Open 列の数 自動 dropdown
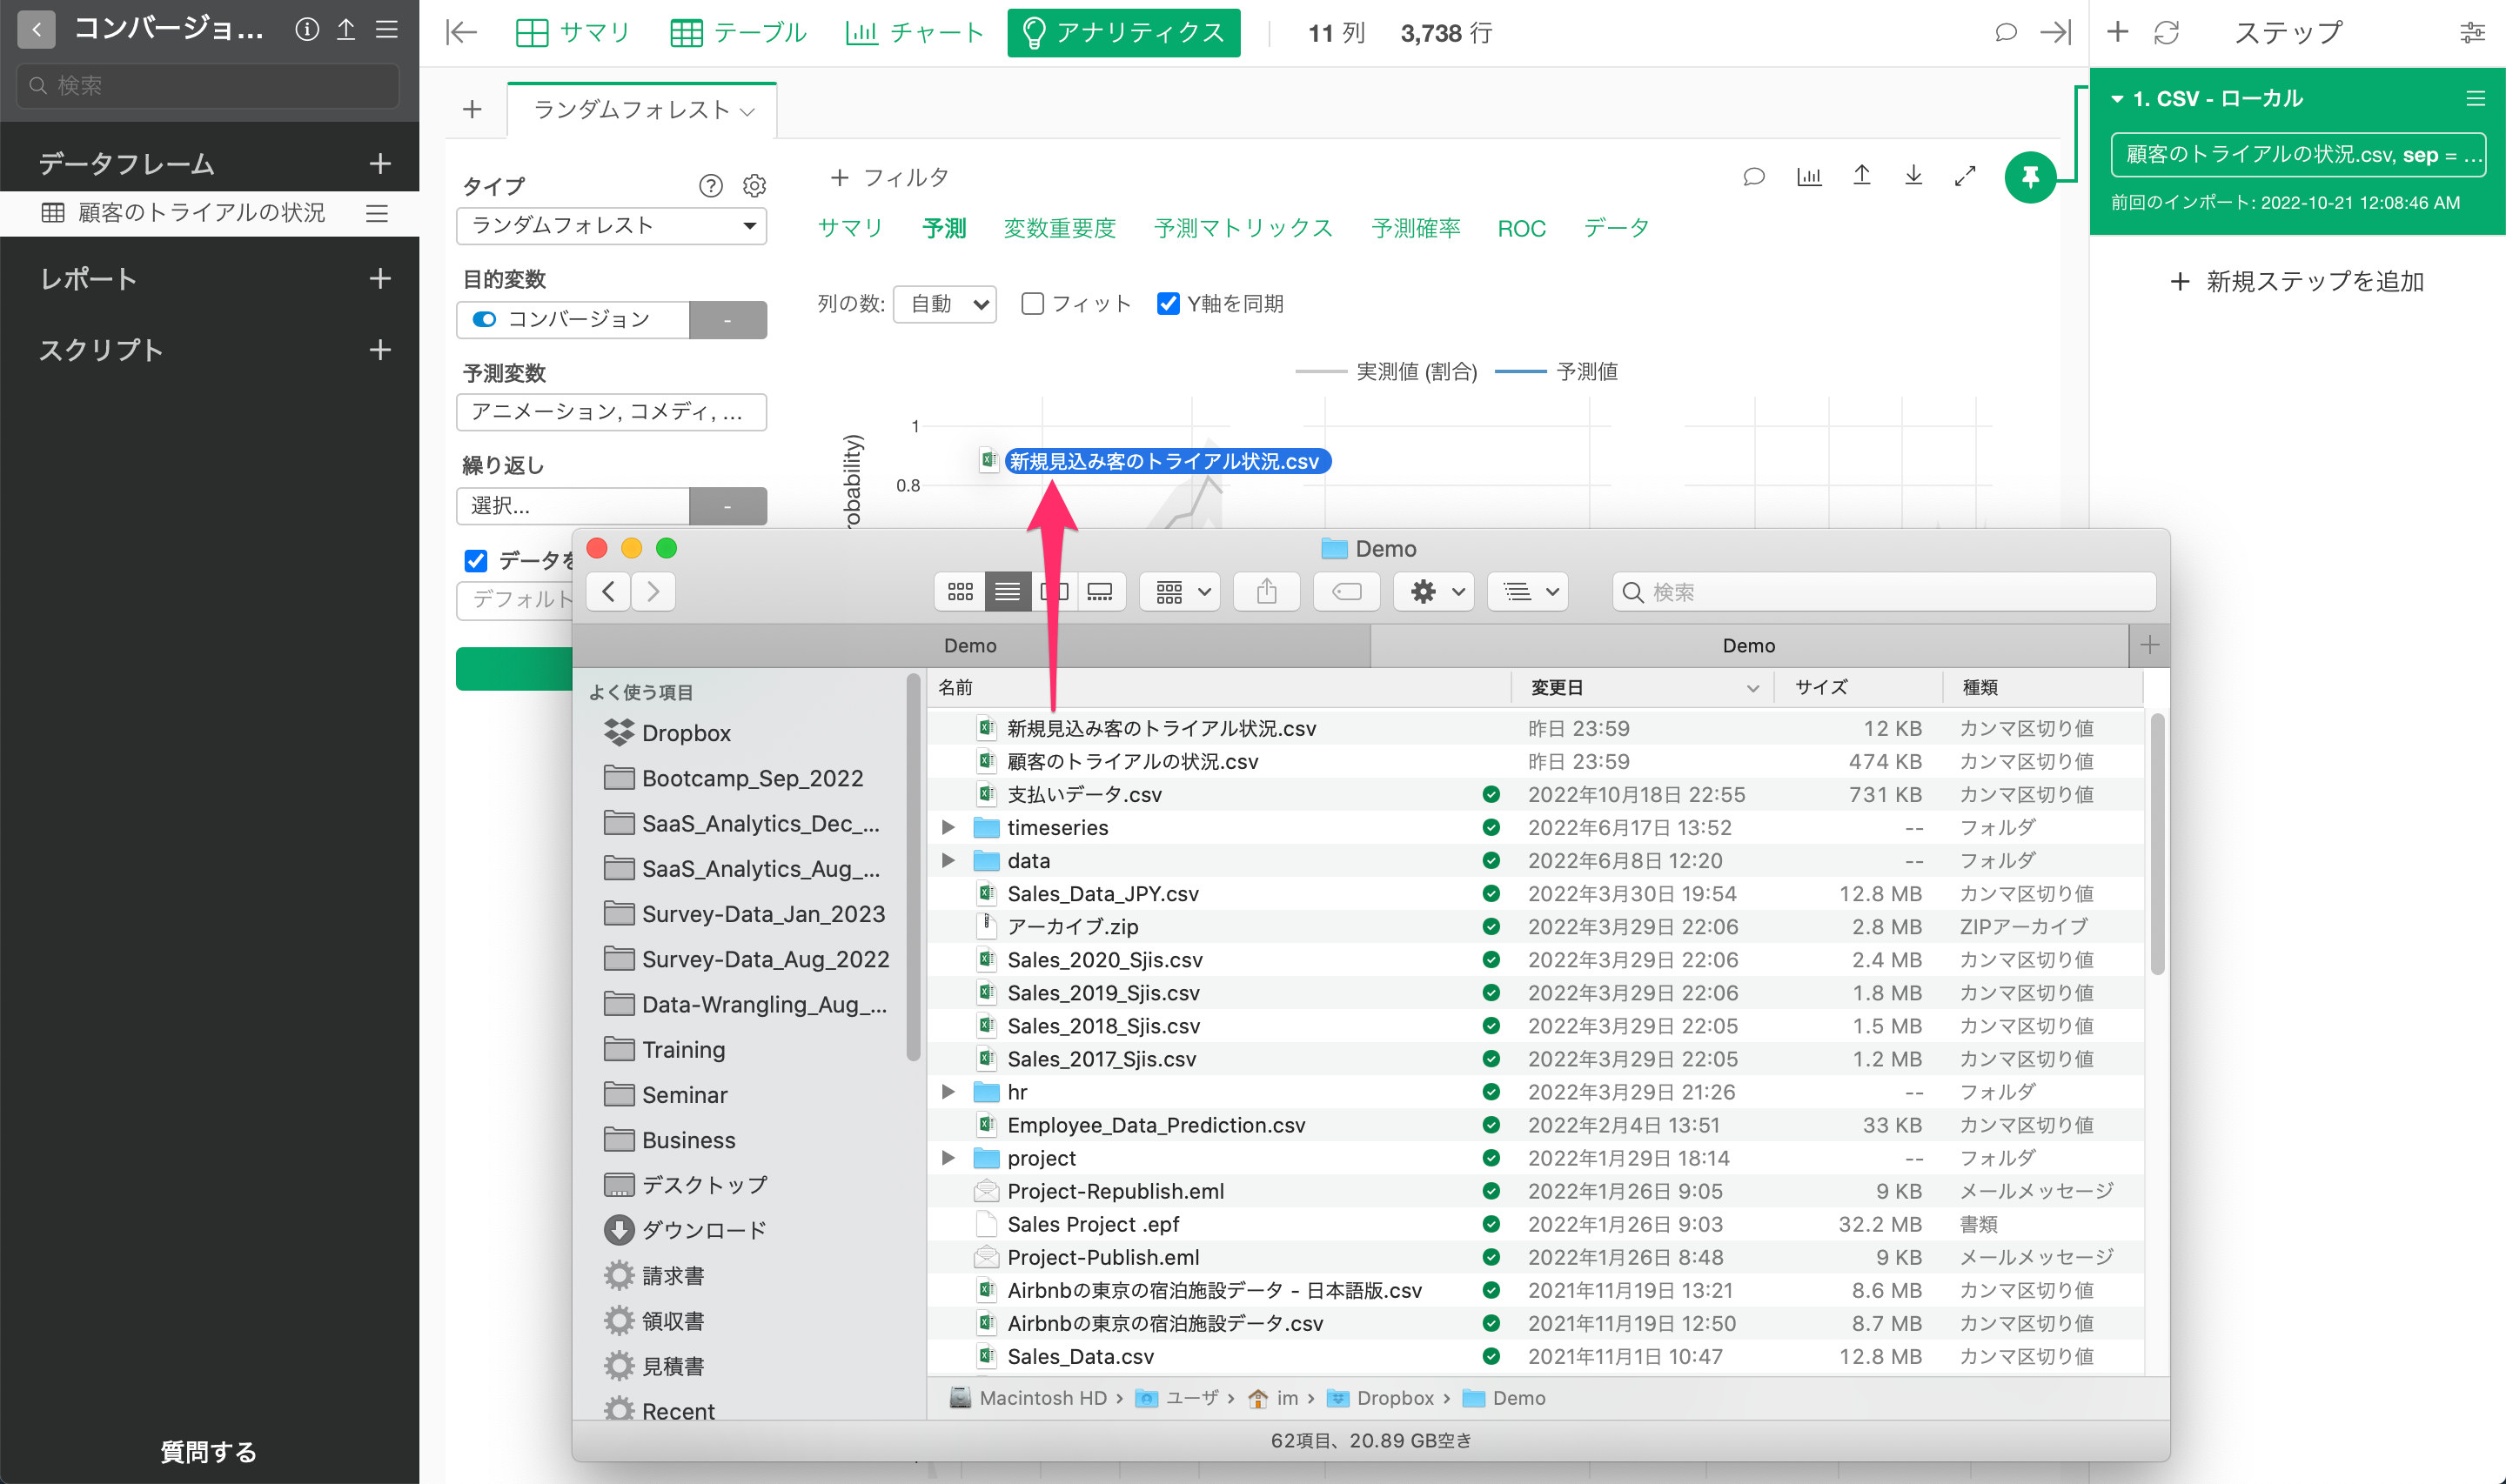The height and width of the screenshot is (1484, 2506). 944,303
